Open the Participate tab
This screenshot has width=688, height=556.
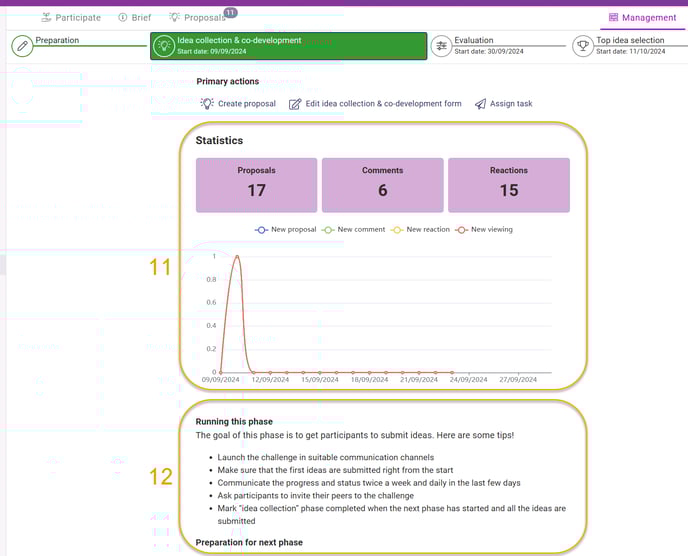71,18
